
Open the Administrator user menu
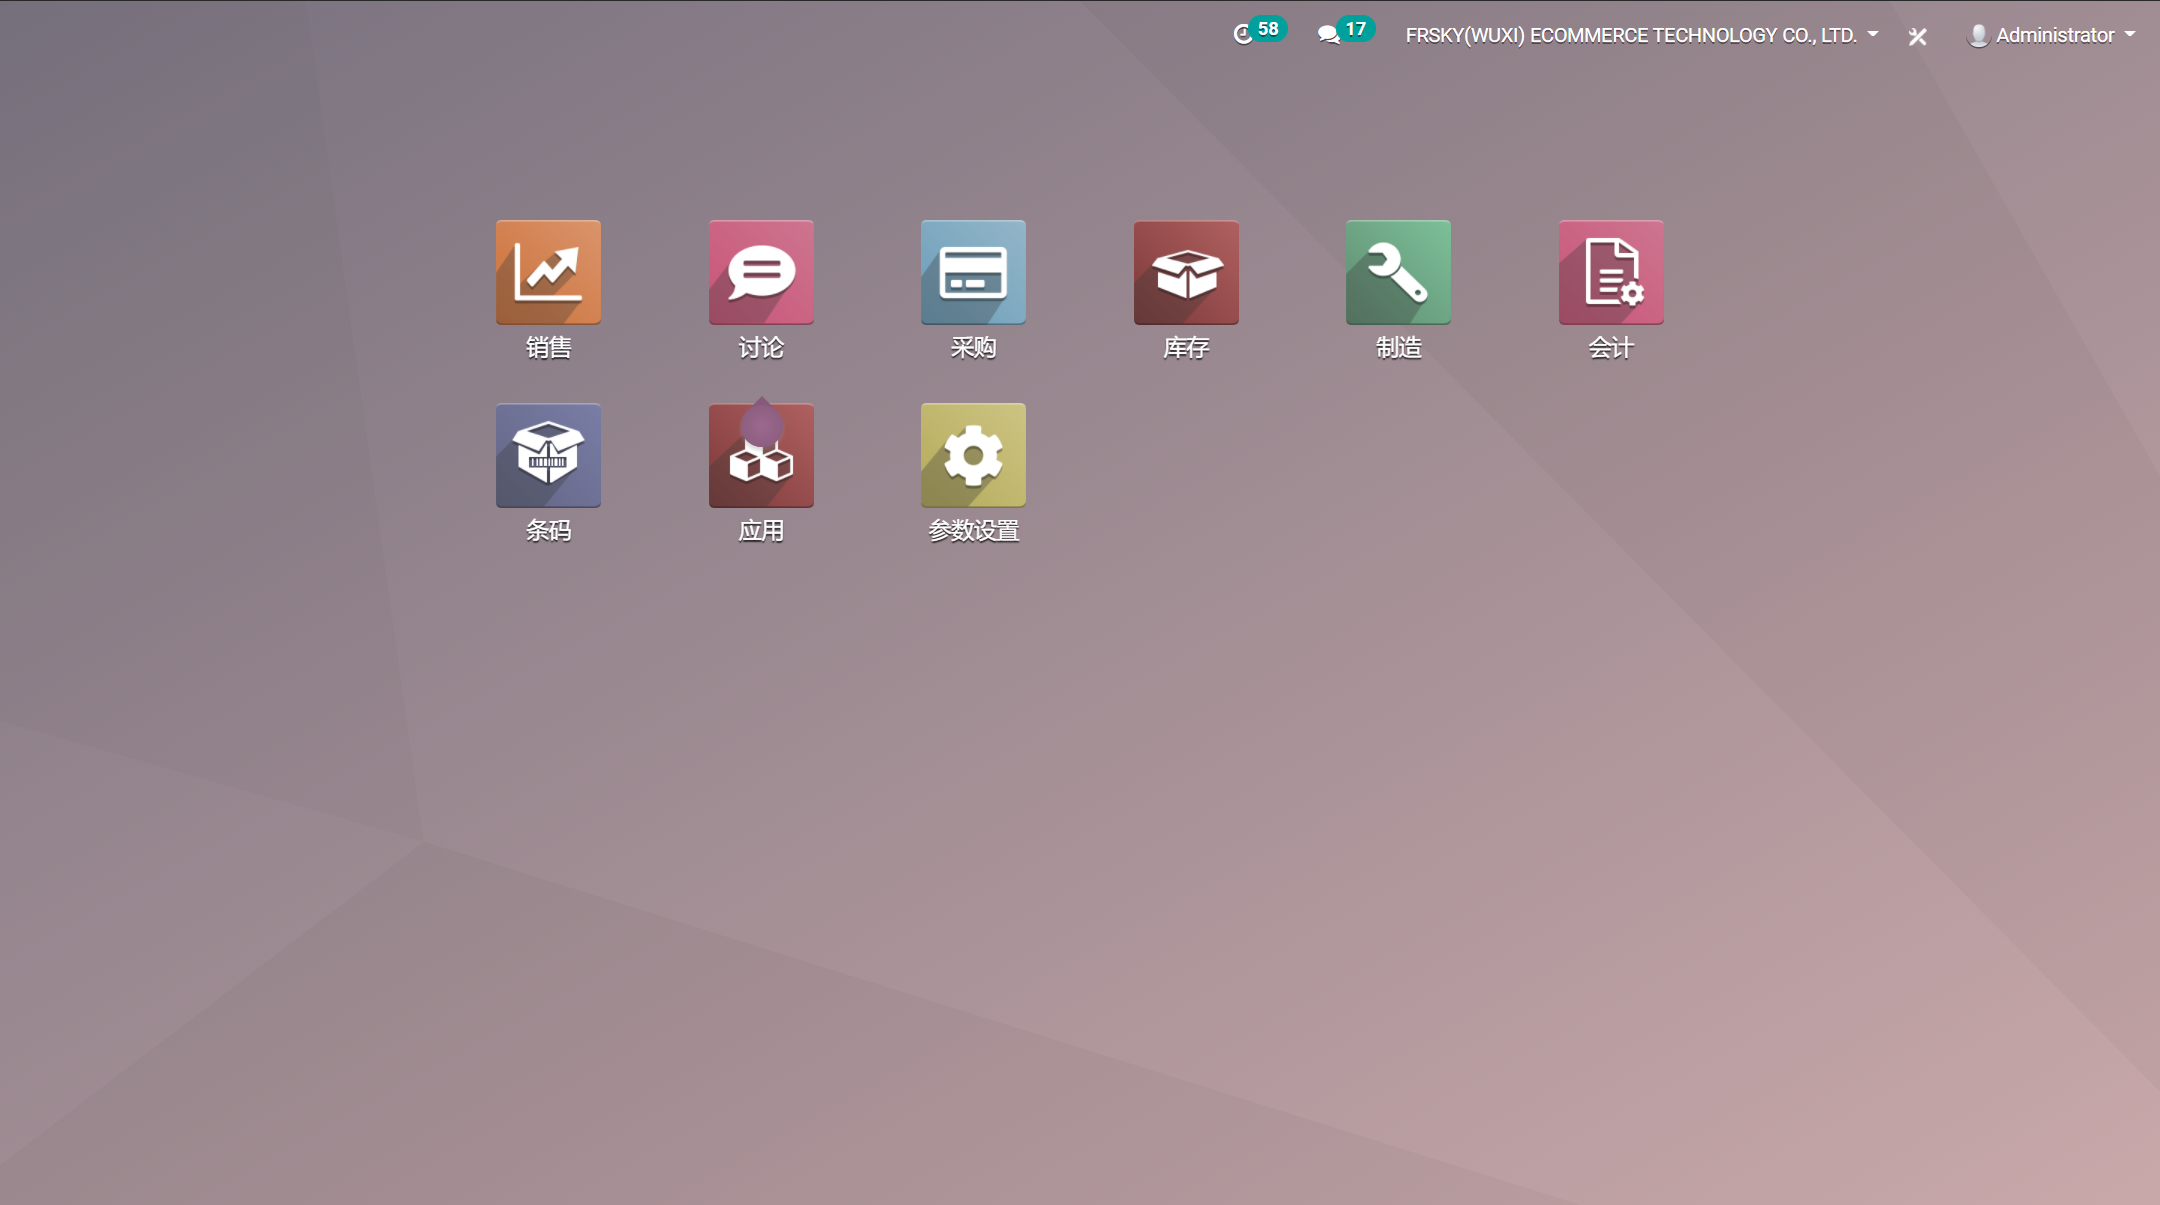coord(2051,35)
